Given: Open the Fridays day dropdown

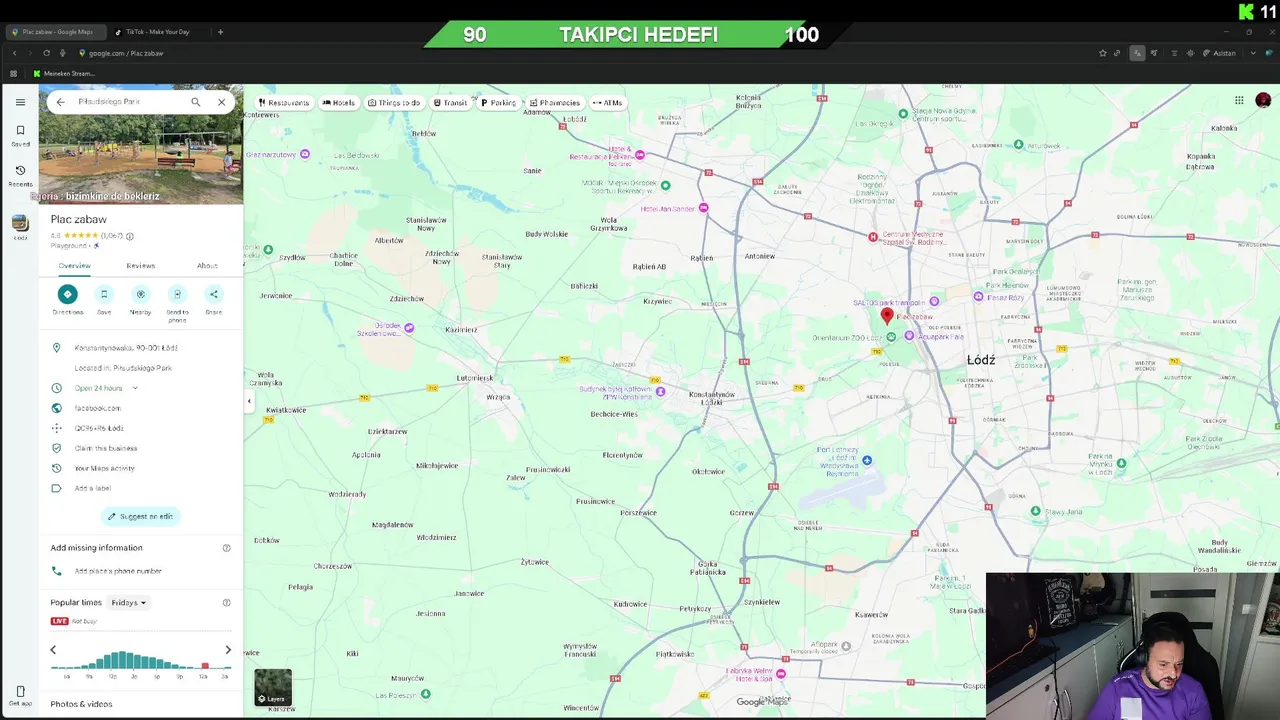Looking at the screenshot, I should pyautogui.click(x=128, y=603).
